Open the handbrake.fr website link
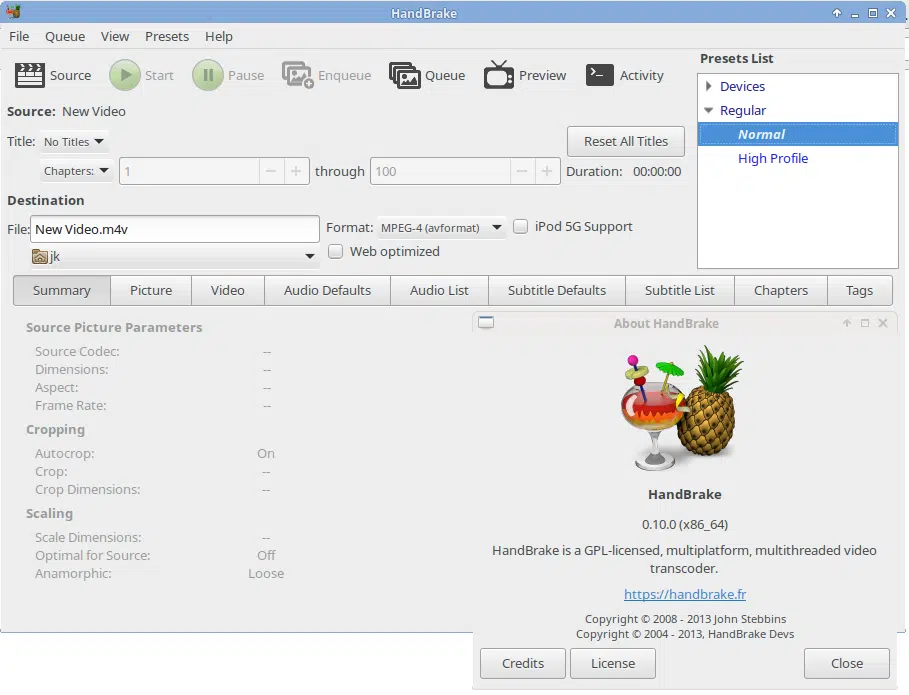909x695 pixels. pos(685,594)
